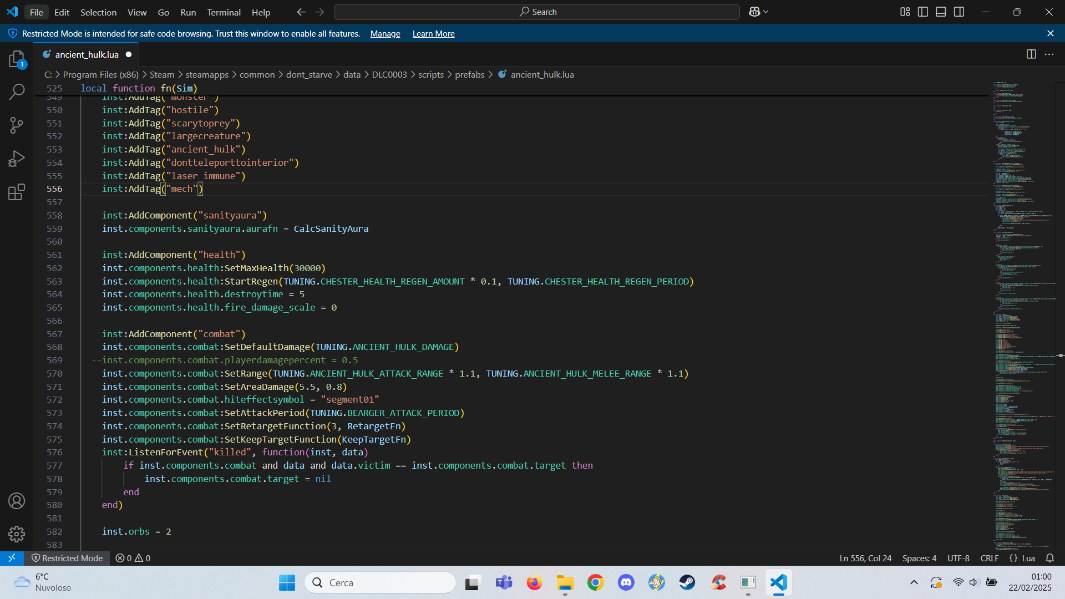Click Manage in the Restricted Mode banner

coord(385,33)
